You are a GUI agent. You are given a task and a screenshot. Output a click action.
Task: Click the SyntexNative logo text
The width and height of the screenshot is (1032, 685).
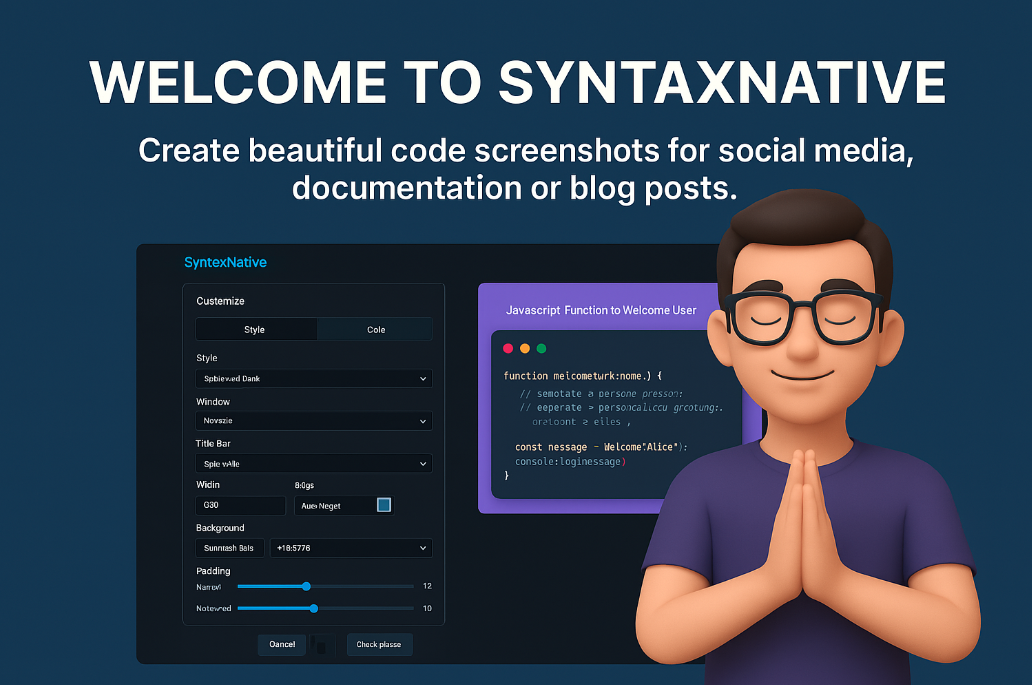pos(225,262)
